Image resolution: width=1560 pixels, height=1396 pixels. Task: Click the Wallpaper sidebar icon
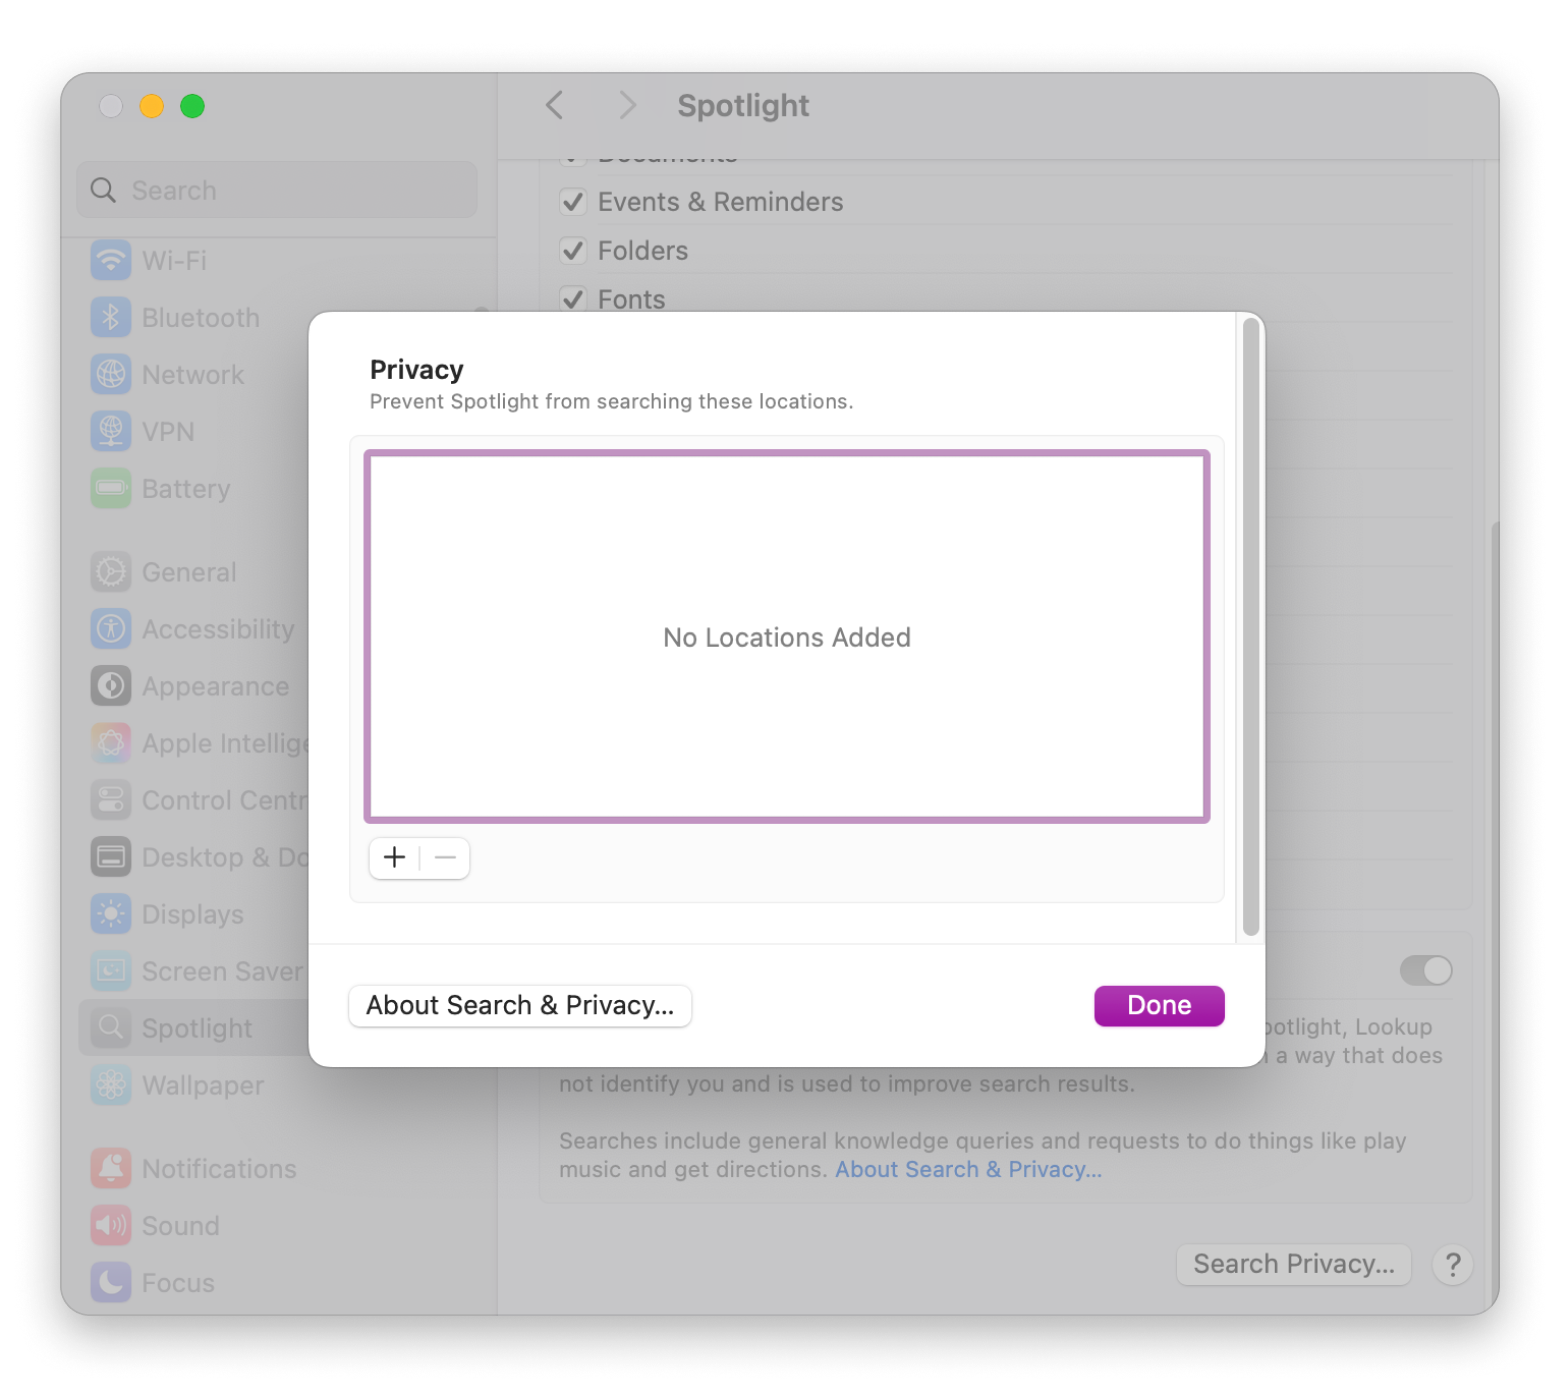(111, 1085)
